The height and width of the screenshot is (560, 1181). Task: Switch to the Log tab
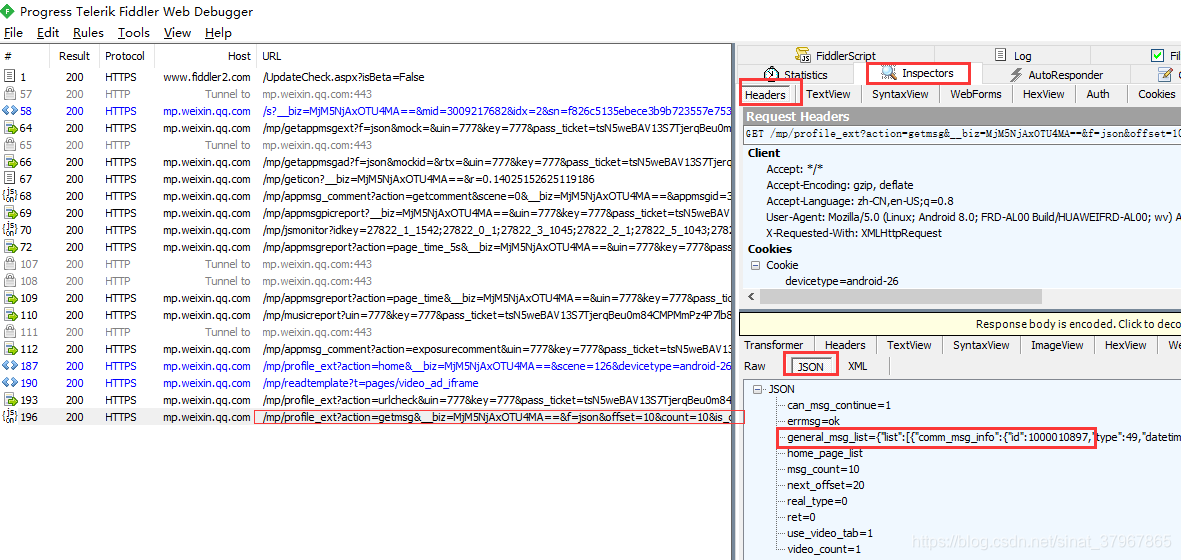[1013, 56]
